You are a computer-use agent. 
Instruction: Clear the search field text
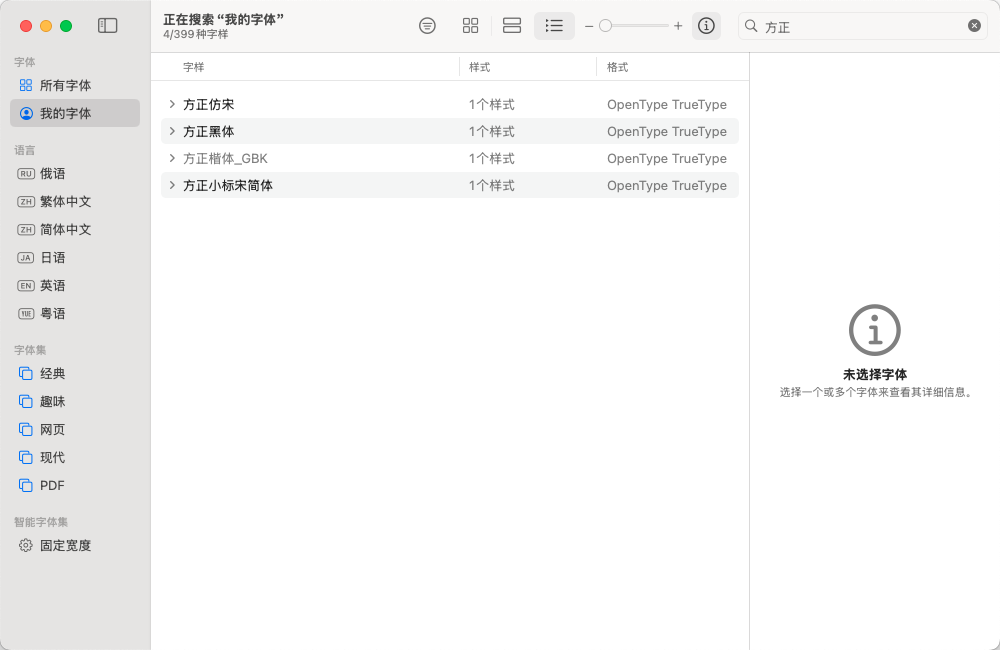click(974, 26)
